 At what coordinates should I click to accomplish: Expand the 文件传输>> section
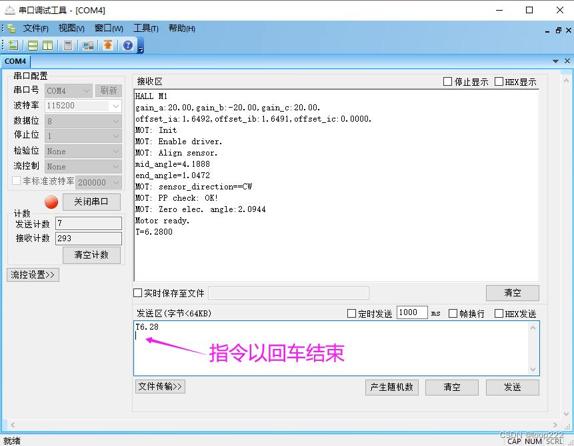click(x=160, y=386)
